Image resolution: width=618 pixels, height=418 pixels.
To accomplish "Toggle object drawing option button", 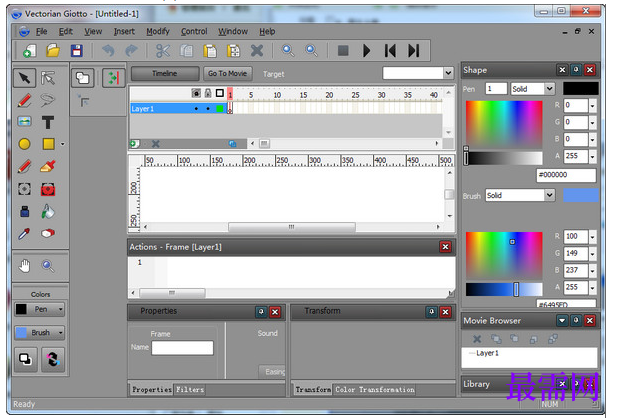I will tap(83, 78).
